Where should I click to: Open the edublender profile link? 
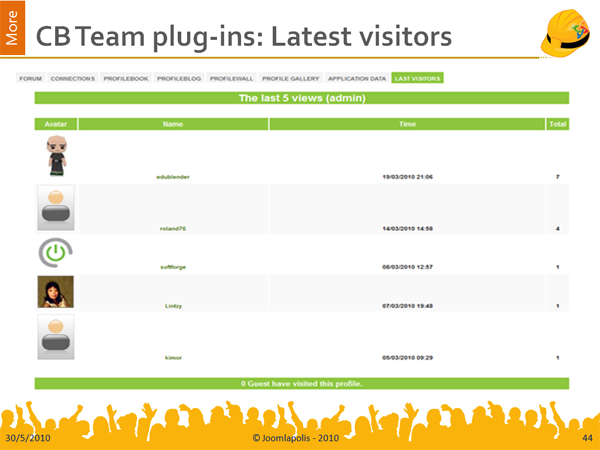173,177
